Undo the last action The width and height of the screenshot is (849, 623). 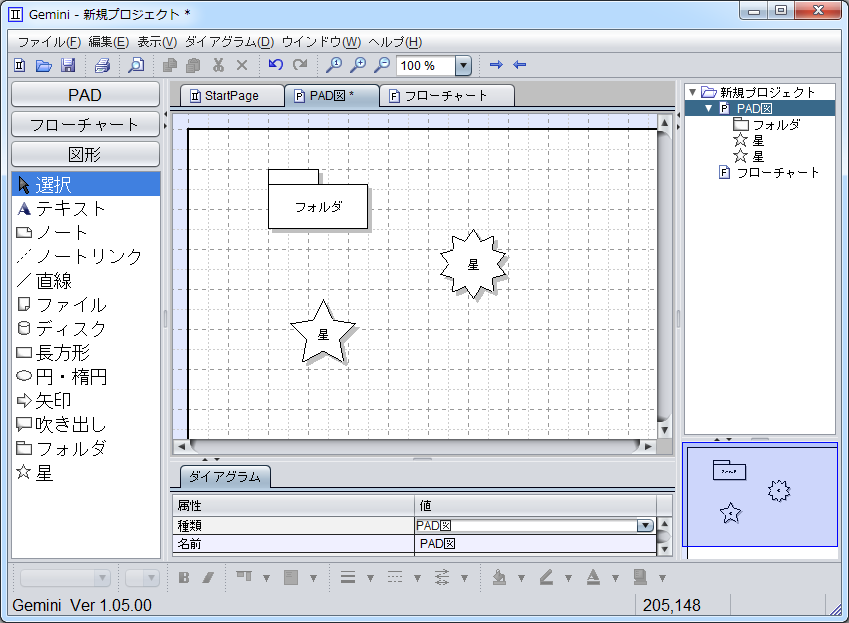pyautogui.click(x=276, y=65)
